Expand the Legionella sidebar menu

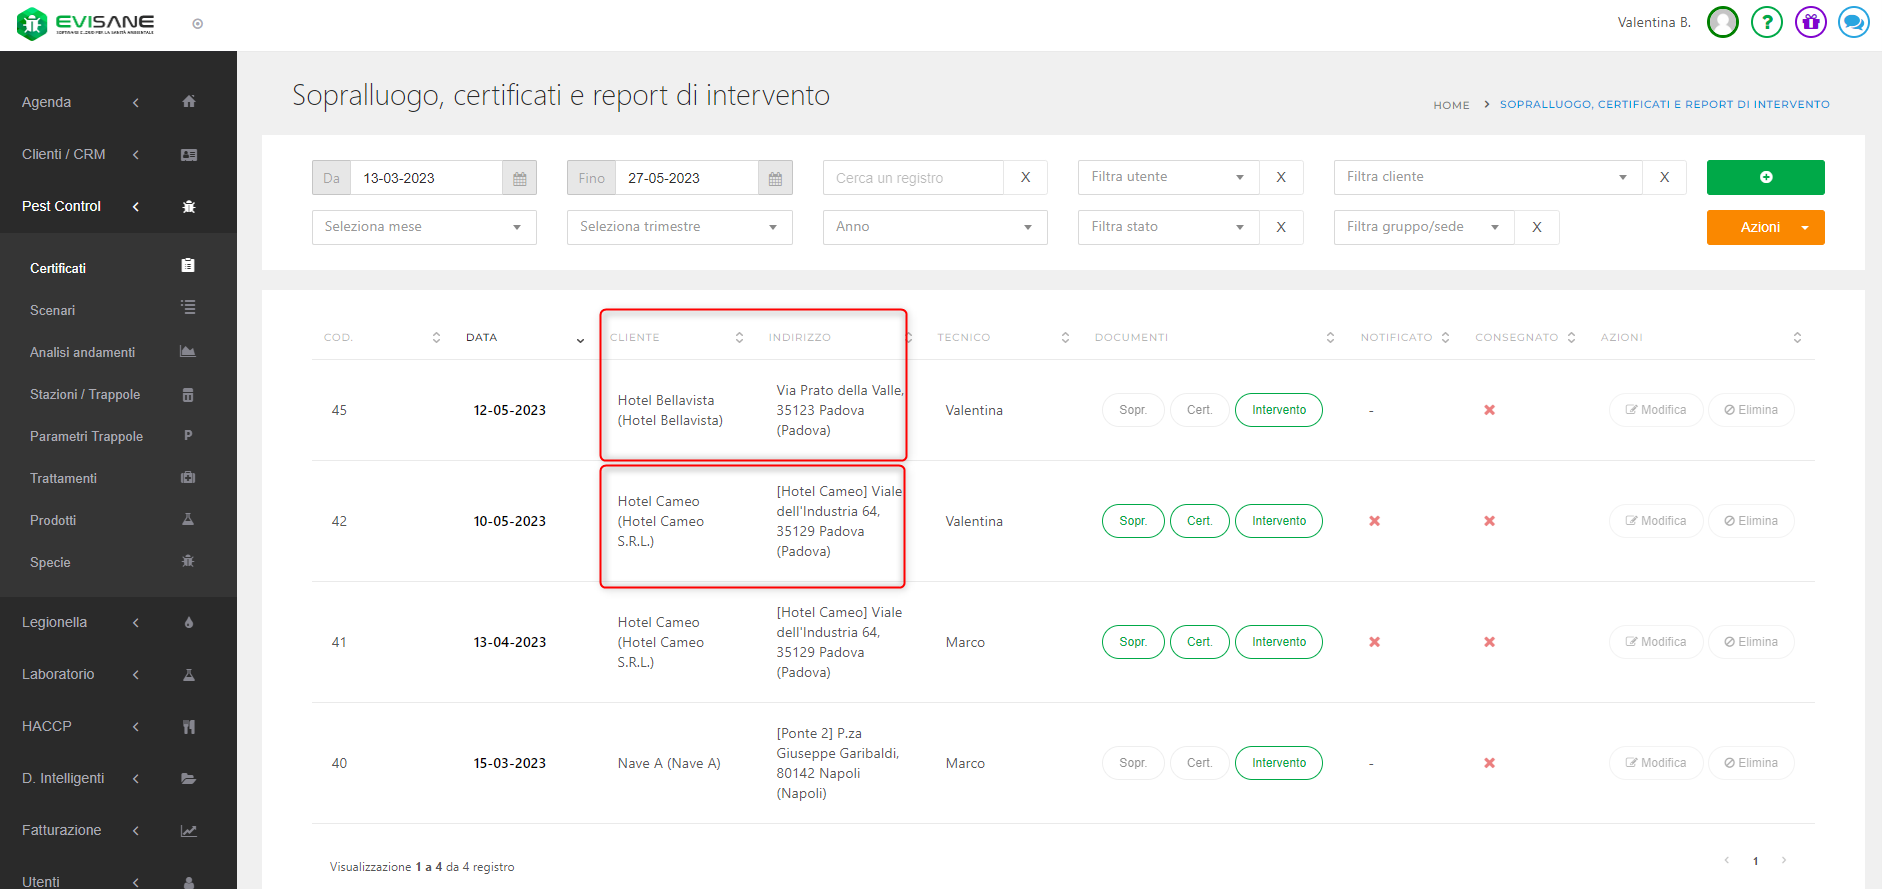(55, 622)
